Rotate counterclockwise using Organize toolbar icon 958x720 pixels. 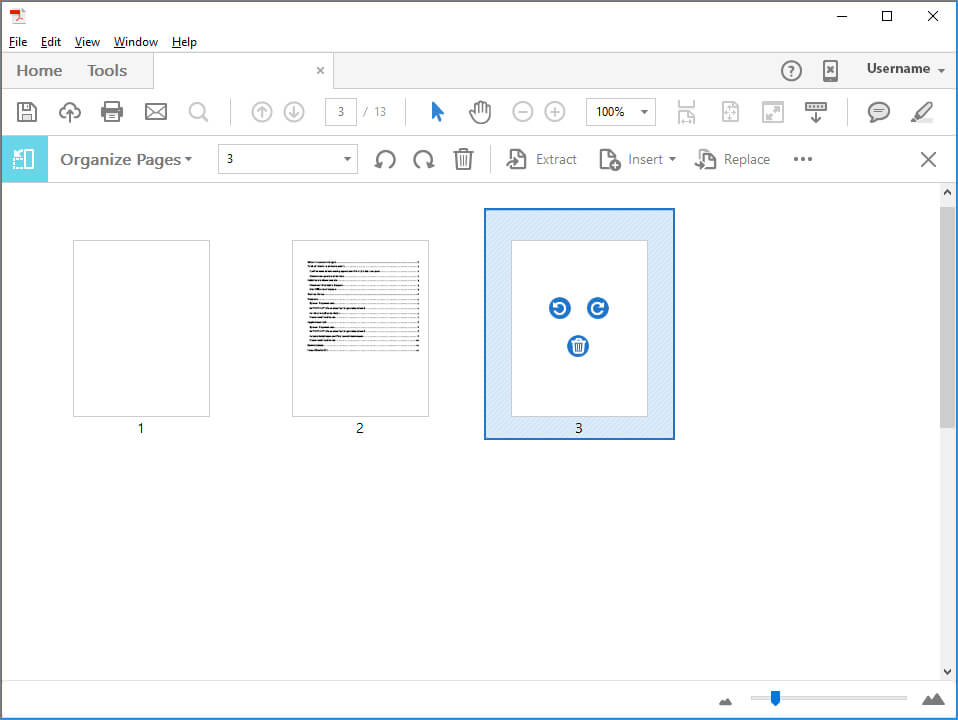[x=385, y=159]
